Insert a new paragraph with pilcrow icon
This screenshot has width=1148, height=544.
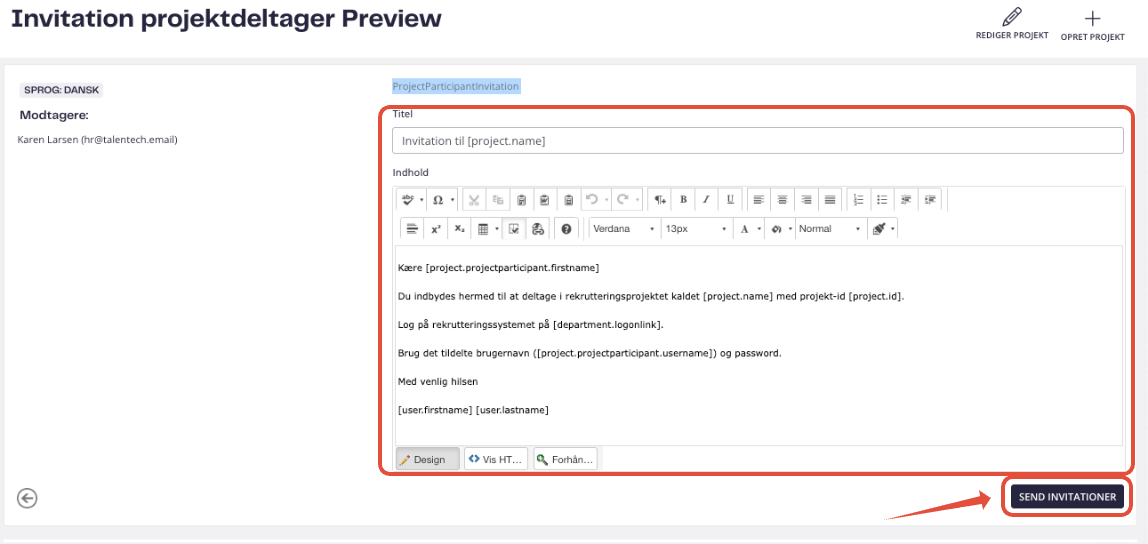click(660, 199)
